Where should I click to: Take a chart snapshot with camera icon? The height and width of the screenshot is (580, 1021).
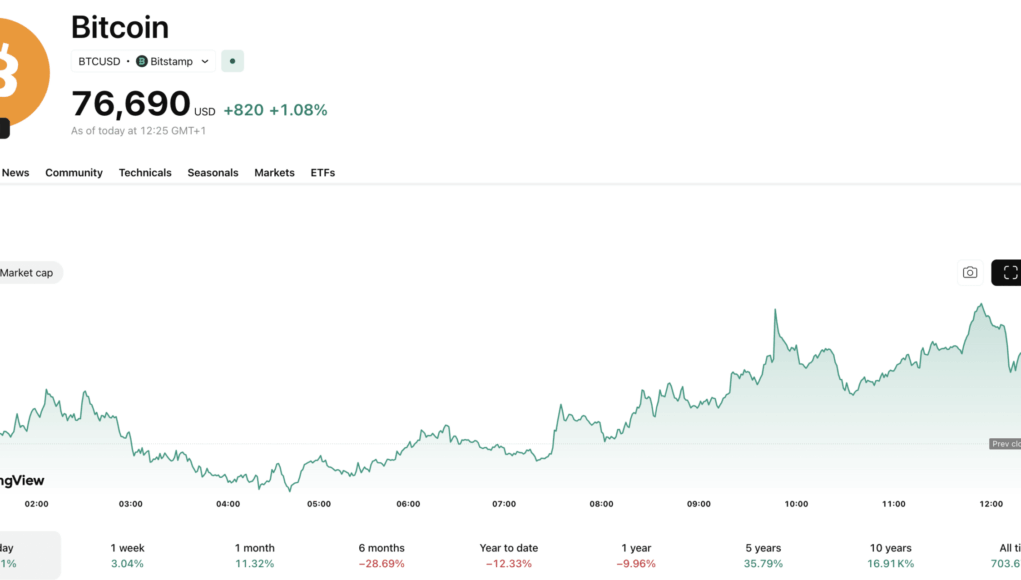pos(969,272)
